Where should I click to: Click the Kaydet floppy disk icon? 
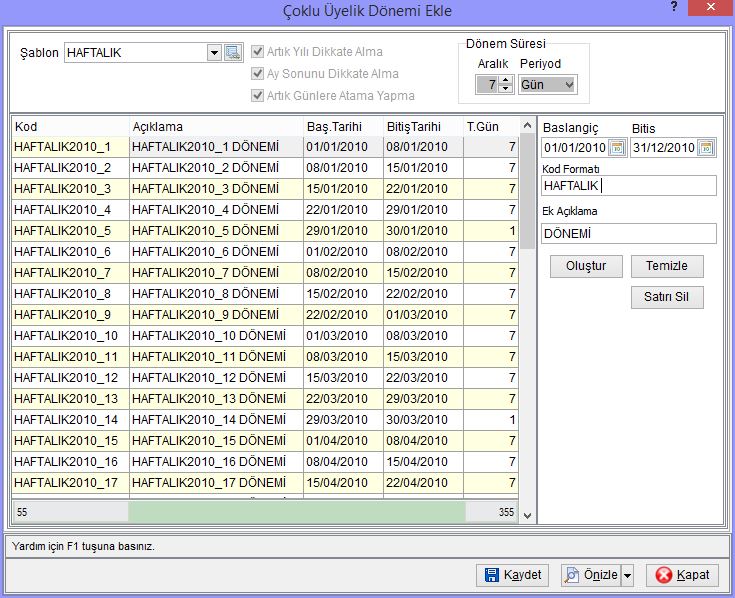[492, 575]
